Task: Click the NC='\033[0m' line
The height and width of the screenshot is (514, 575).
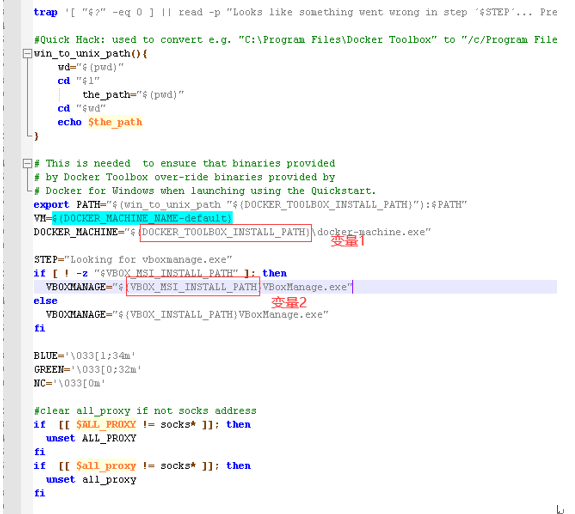Action: (x=70, y=383)
